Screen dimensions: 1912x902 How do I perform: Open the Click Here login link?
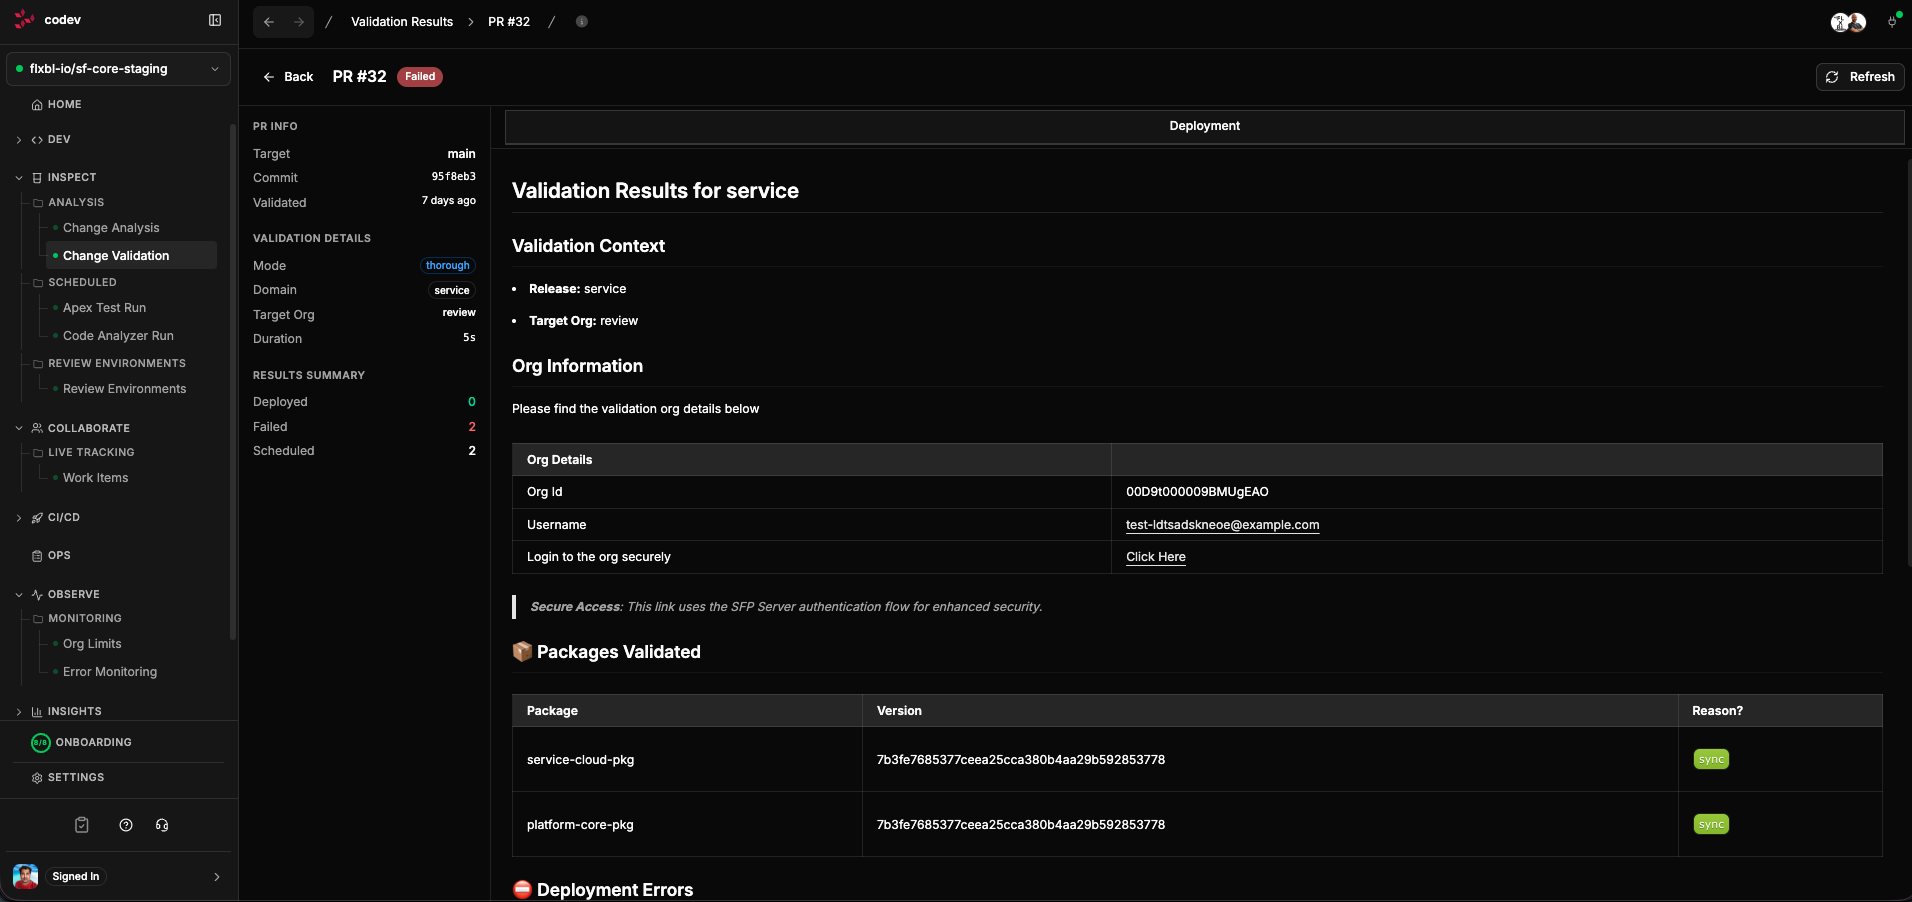pyautogui.click(x=1155, y=557)
